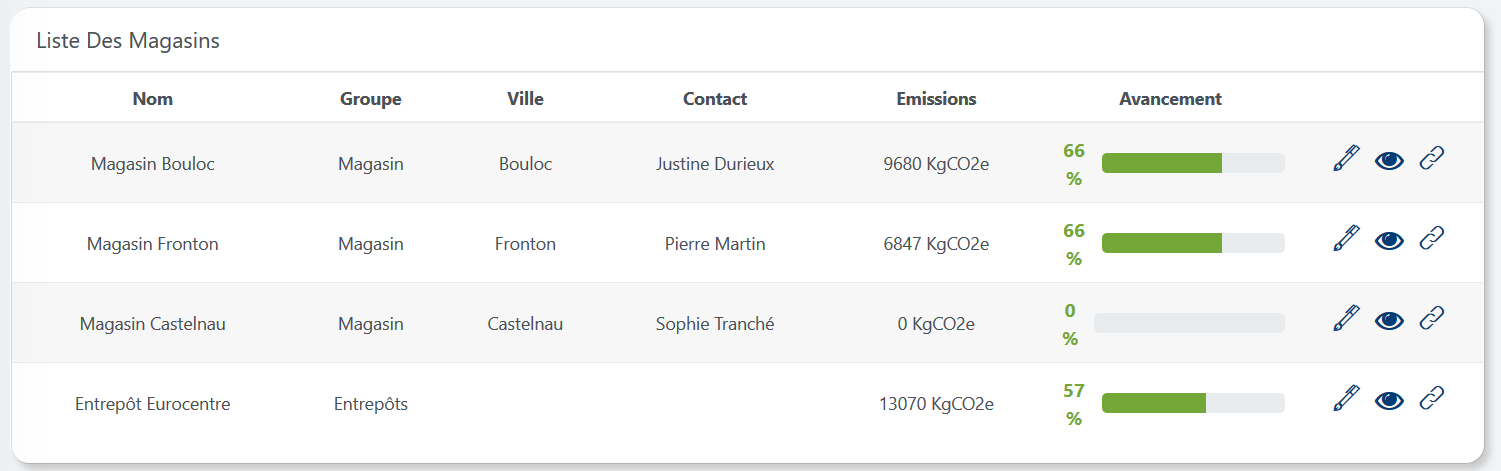
Task: Open the Magasin Bouloc name entry
Action: coord(153,164)
